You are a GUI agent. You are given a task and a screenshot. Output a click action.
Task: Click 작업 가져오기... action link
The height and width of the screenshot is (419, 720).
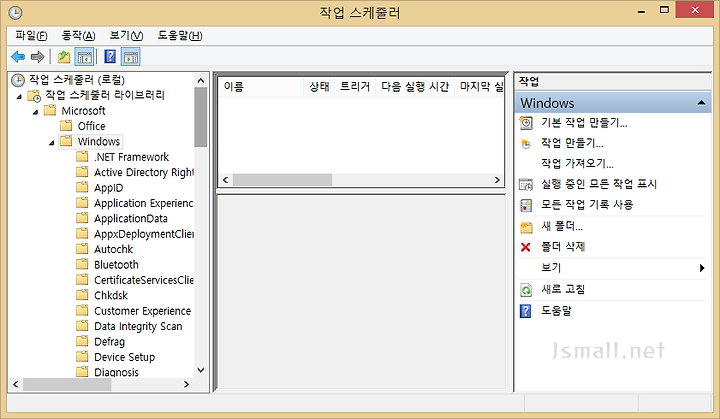pos(577,164)
